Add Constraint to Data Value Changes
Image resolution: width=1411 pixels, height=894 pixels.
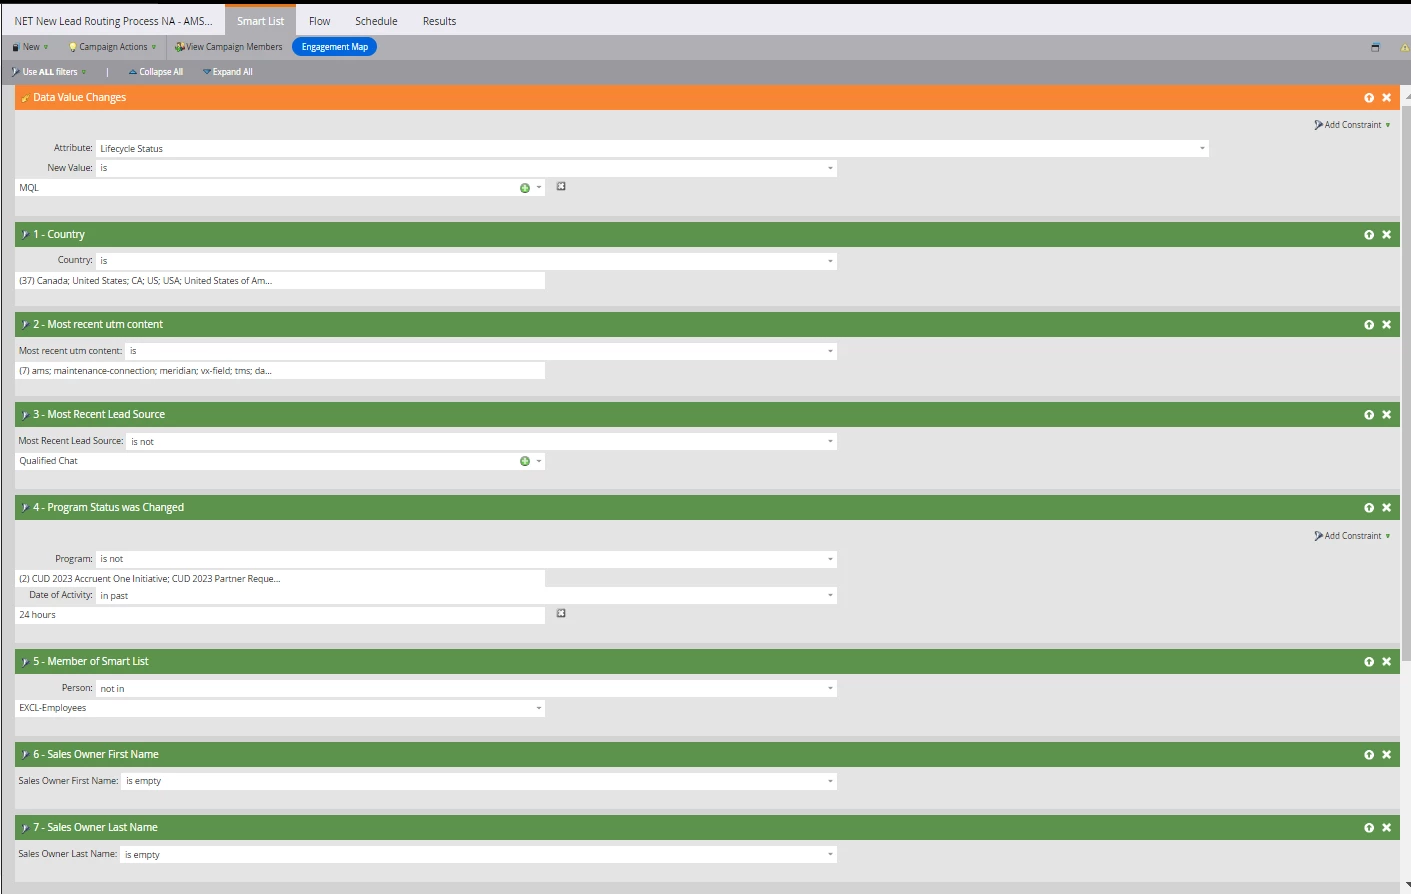[1352, 125]
